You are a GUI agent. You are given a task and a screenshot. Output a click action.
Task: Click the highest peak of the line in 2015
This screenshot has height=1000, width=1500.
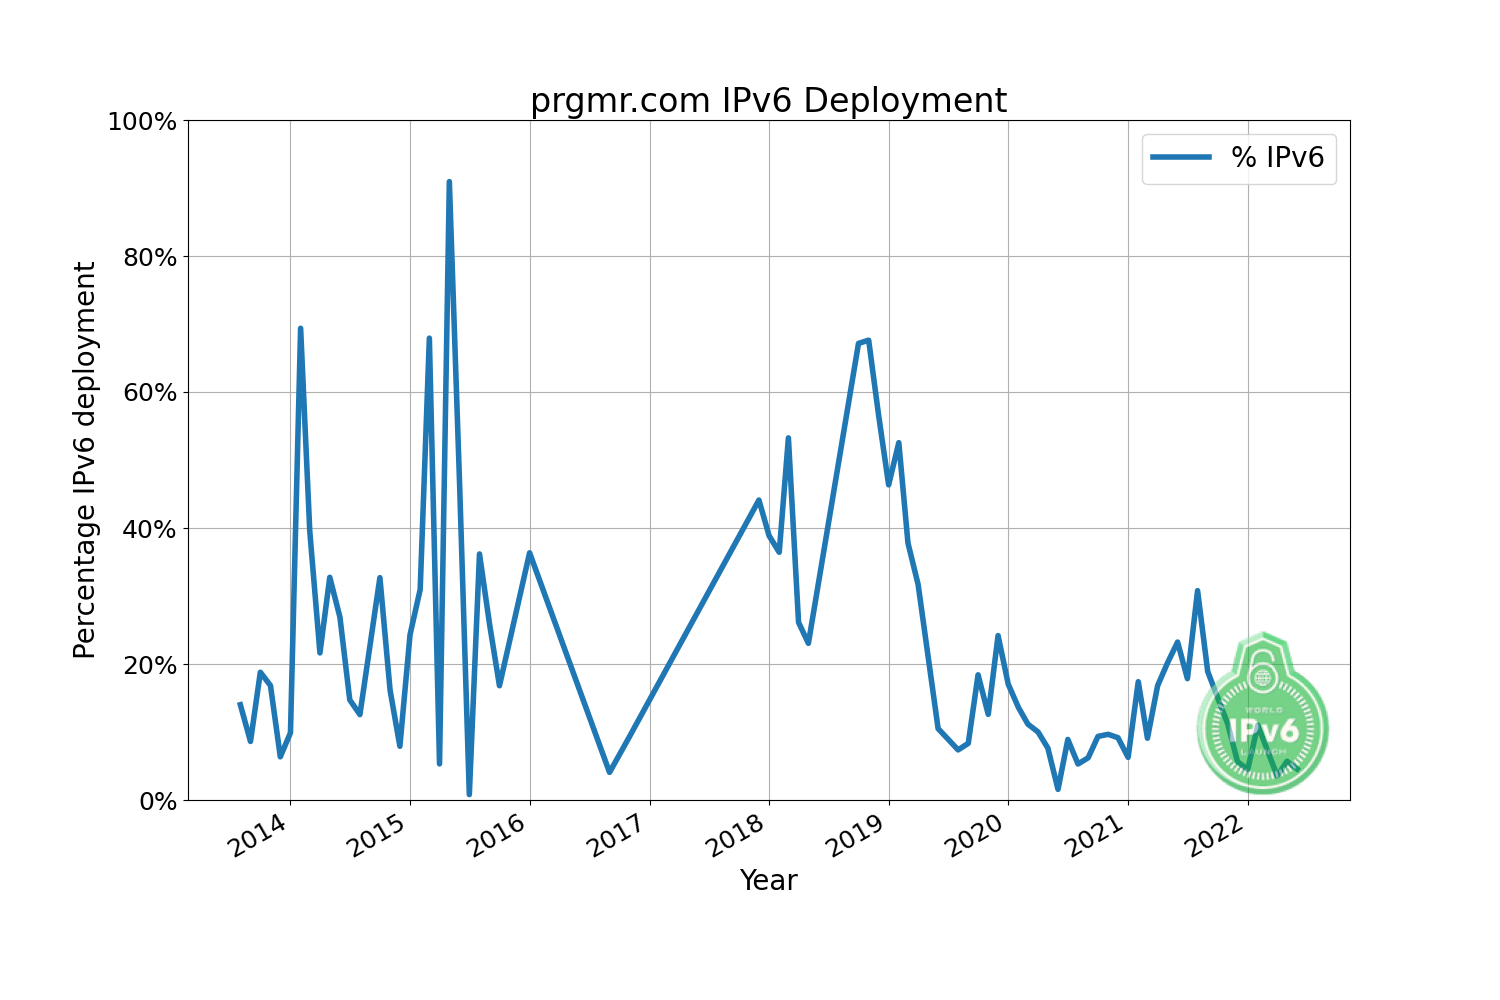coord(449,182)
